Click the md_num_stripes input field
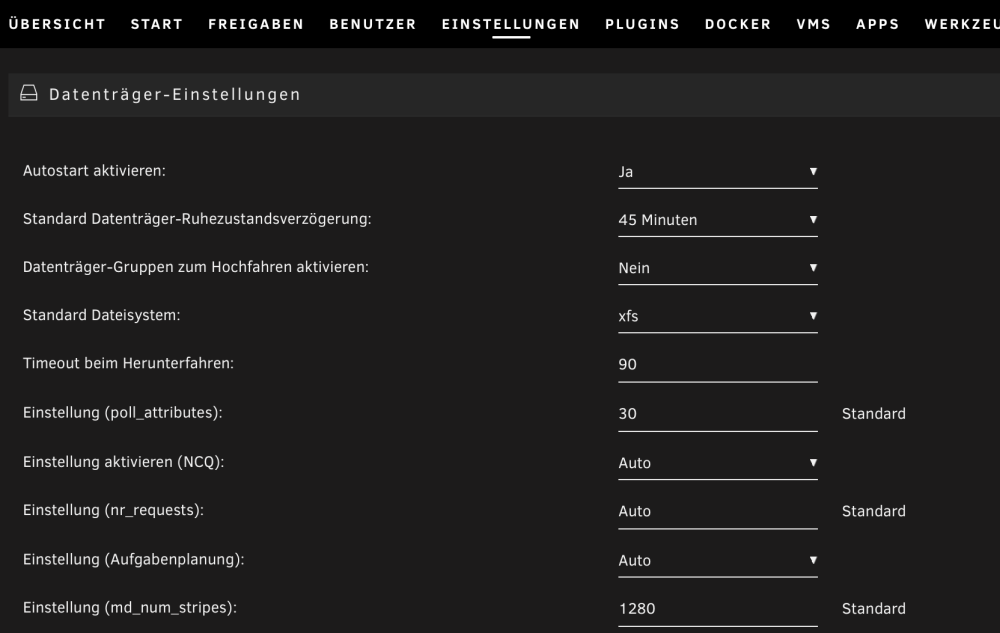The height and width of the screenshot is (633, 1000). click(x=717, y=609)
